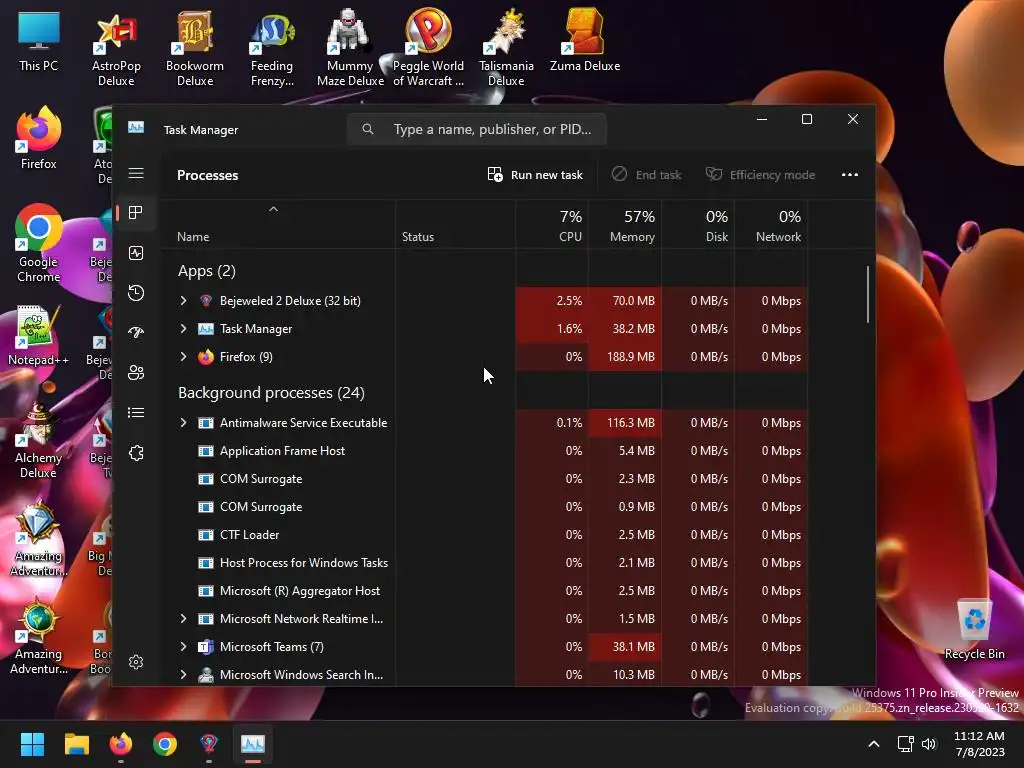
Task: Open Task Manager settings gear icon
Action: [136, 662]
